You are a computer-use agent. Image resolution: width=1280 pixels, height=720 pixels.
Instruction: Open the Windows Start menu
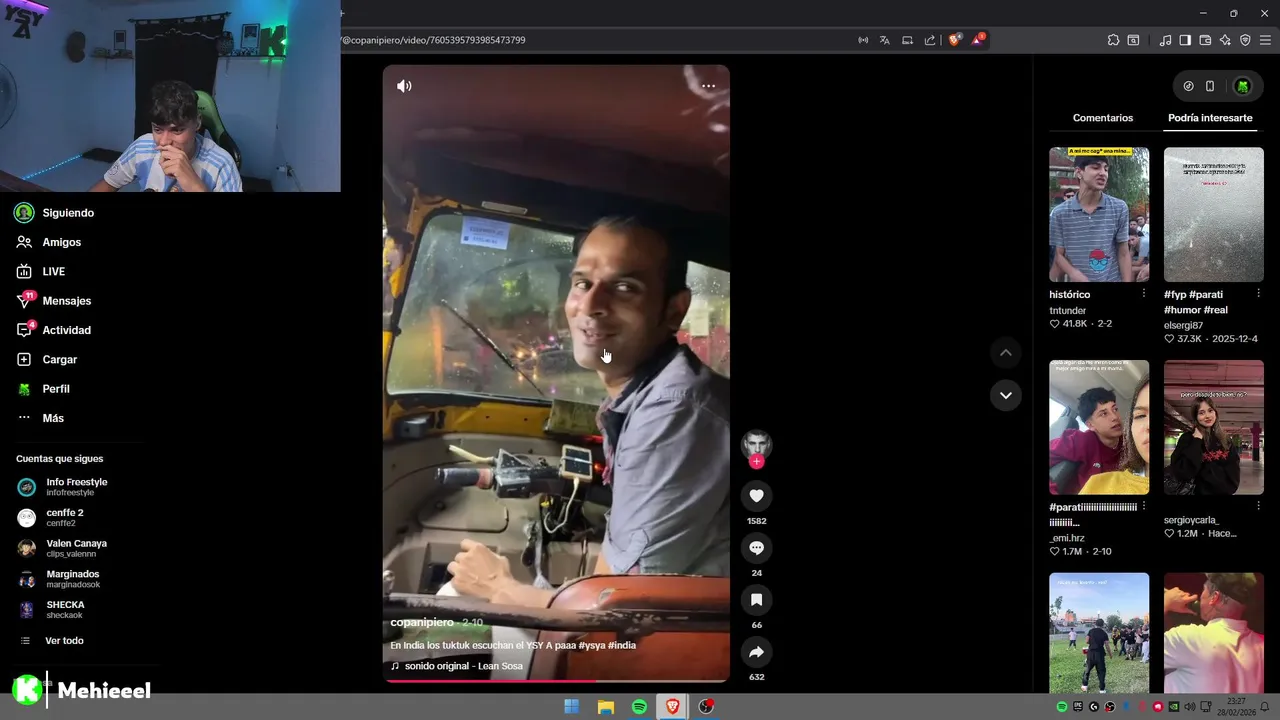tap(571, 707)
